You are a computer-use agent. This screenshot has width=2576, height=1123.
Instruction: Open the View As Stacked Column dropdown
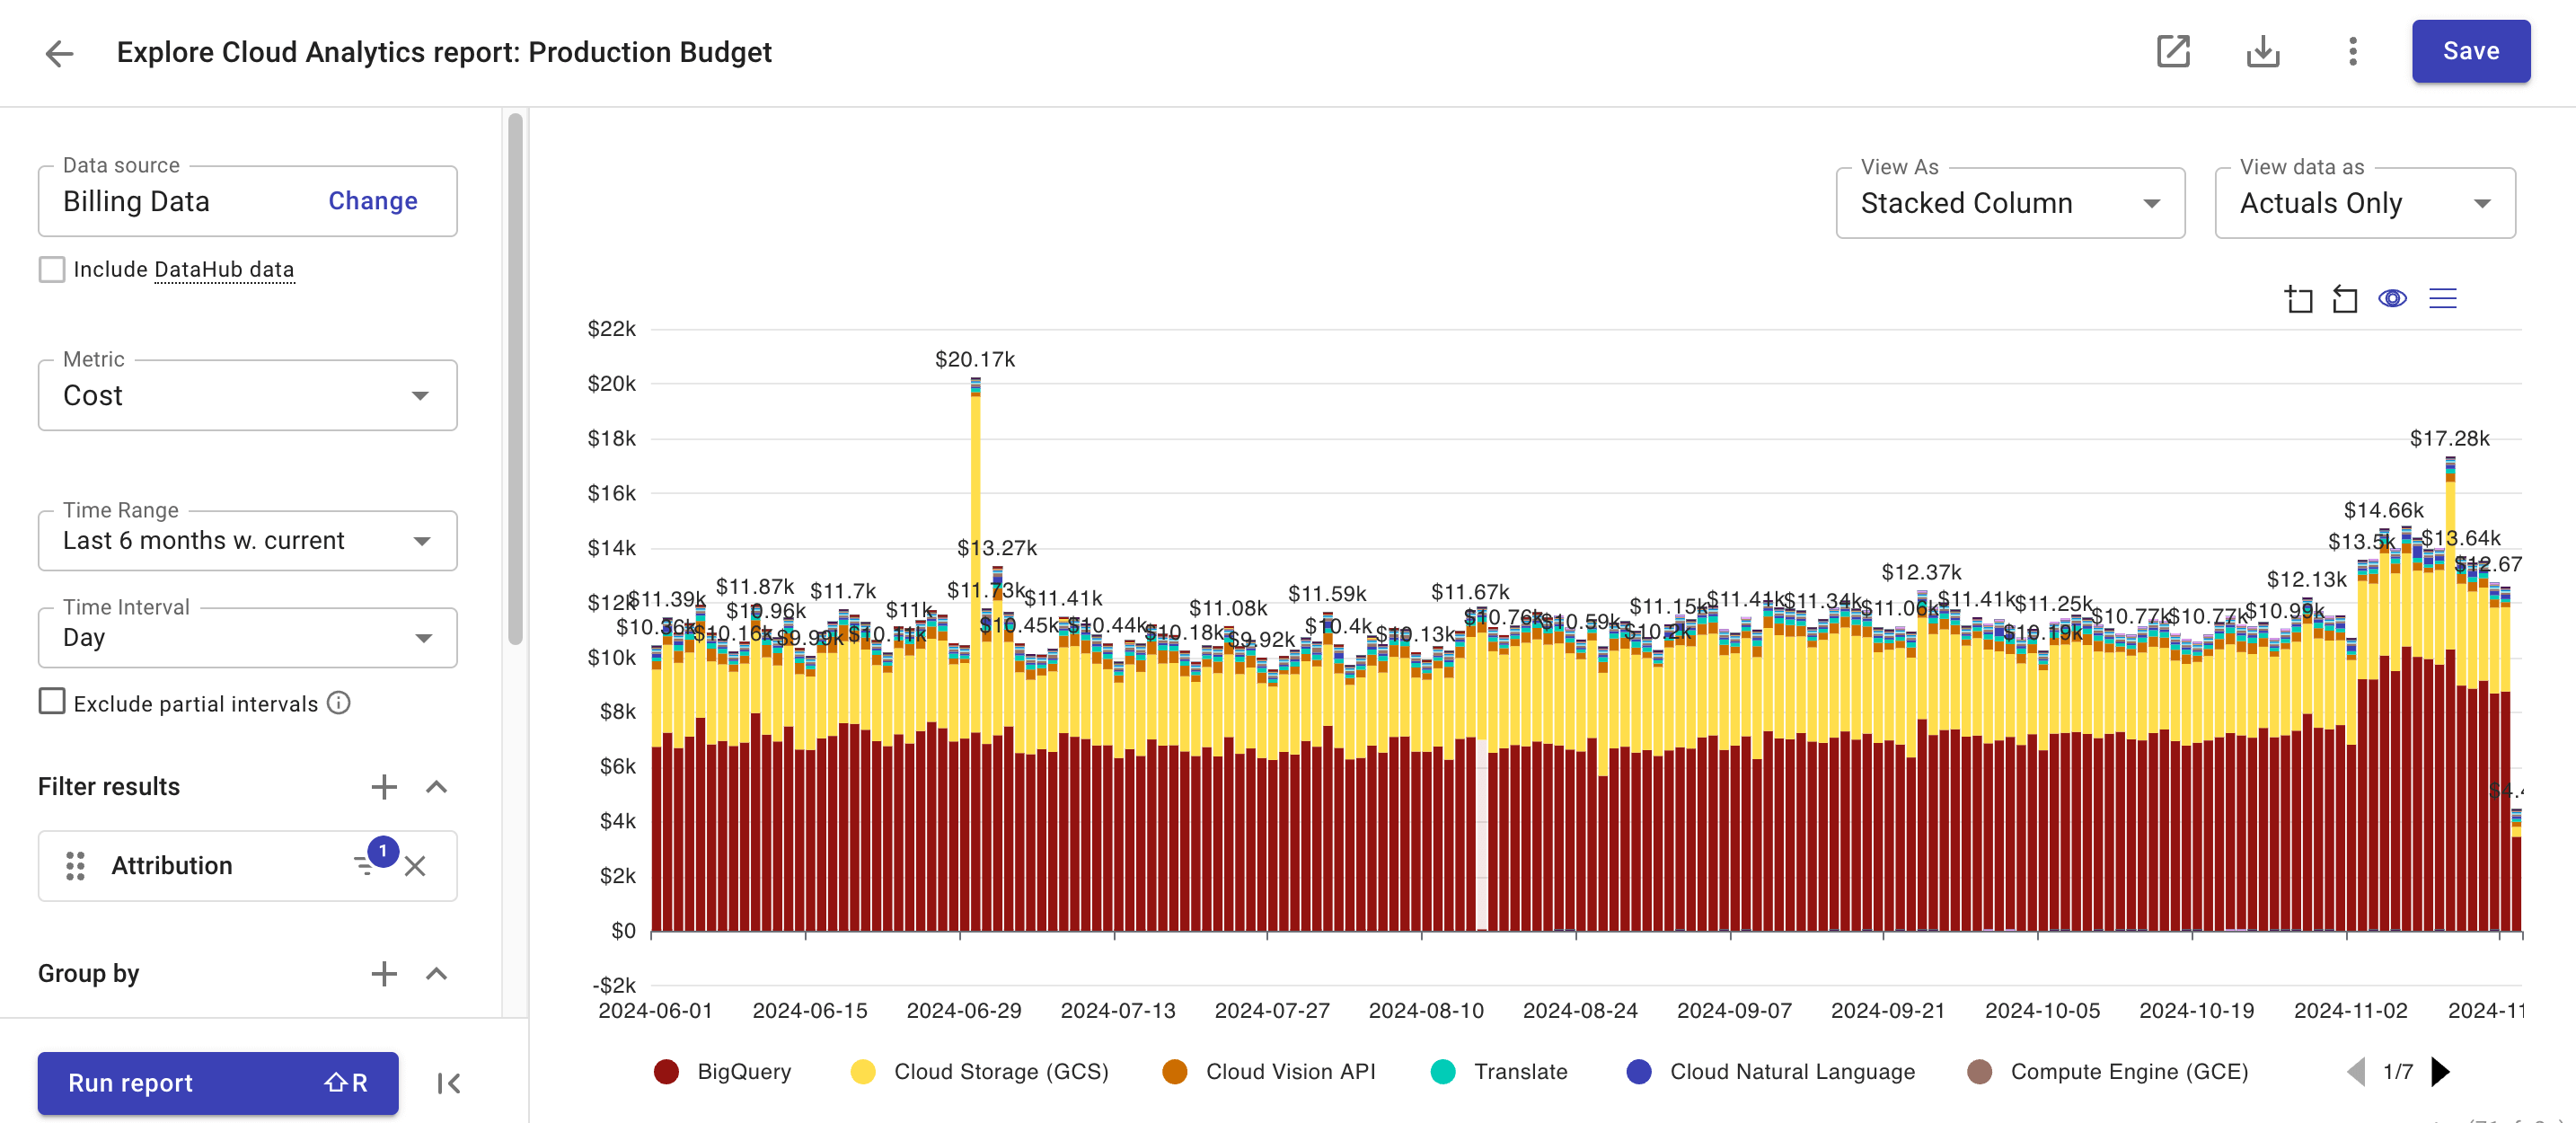pos(2009,204)
